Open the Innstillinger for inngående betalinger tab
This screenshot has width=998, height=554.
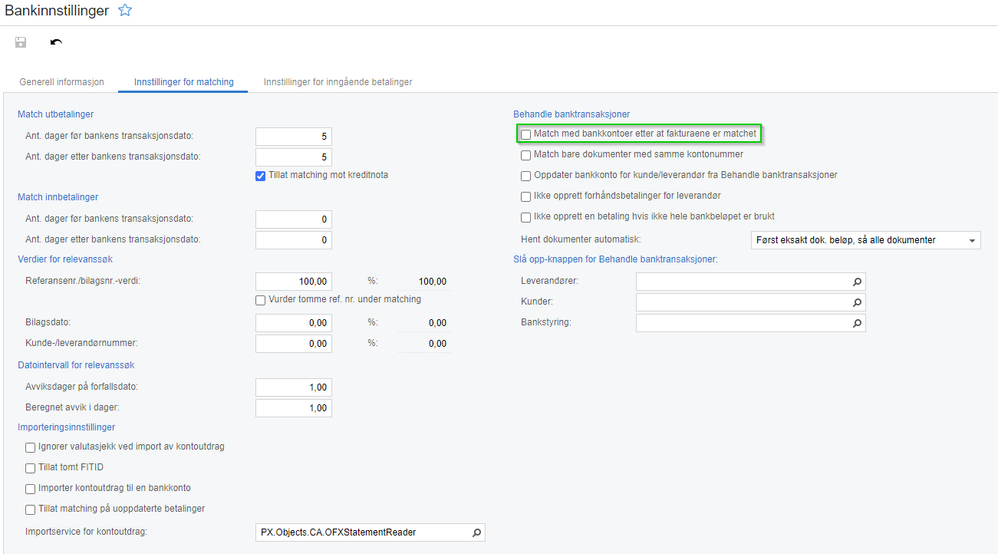338,82
